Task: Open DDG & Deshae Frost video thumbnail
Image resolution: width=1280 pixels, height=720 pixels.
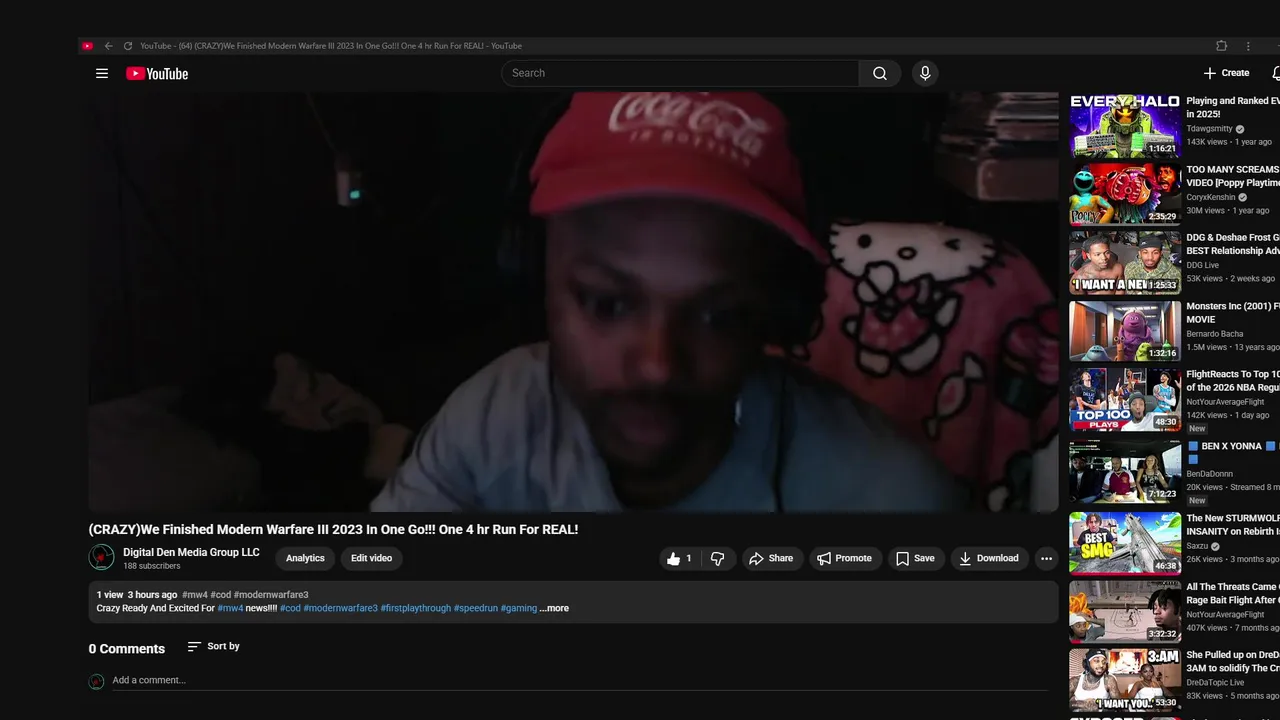Action: point(1125,263)
